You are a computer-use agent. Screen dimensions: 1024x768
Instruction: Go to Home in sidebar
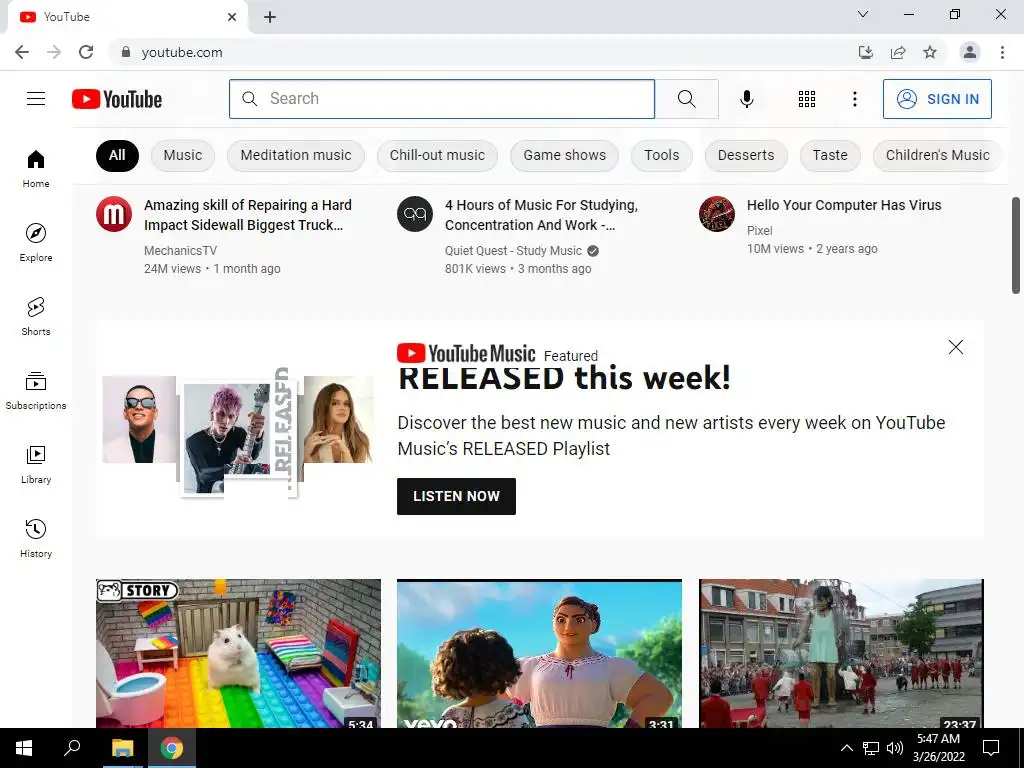pyautogui.click(x=36, y=168)
